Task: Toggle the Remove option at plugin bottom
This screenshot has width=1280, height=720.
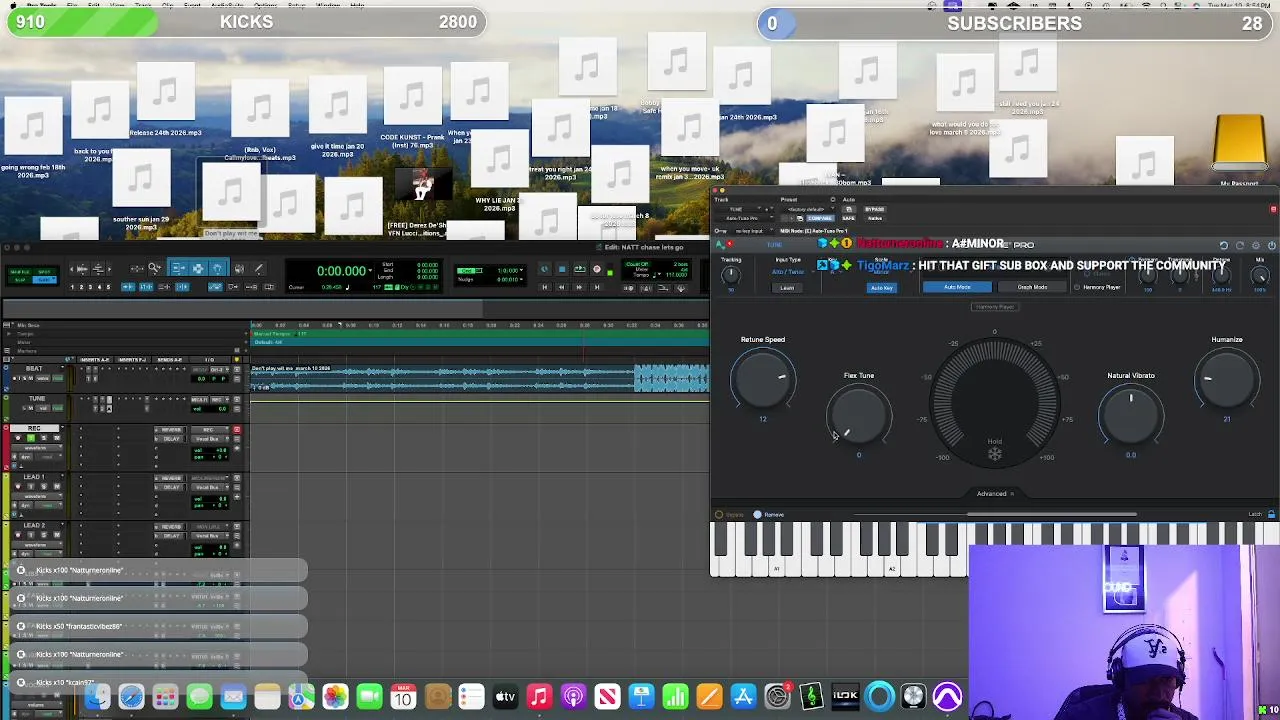Action: pyautogui.click(x=757, y=514)
